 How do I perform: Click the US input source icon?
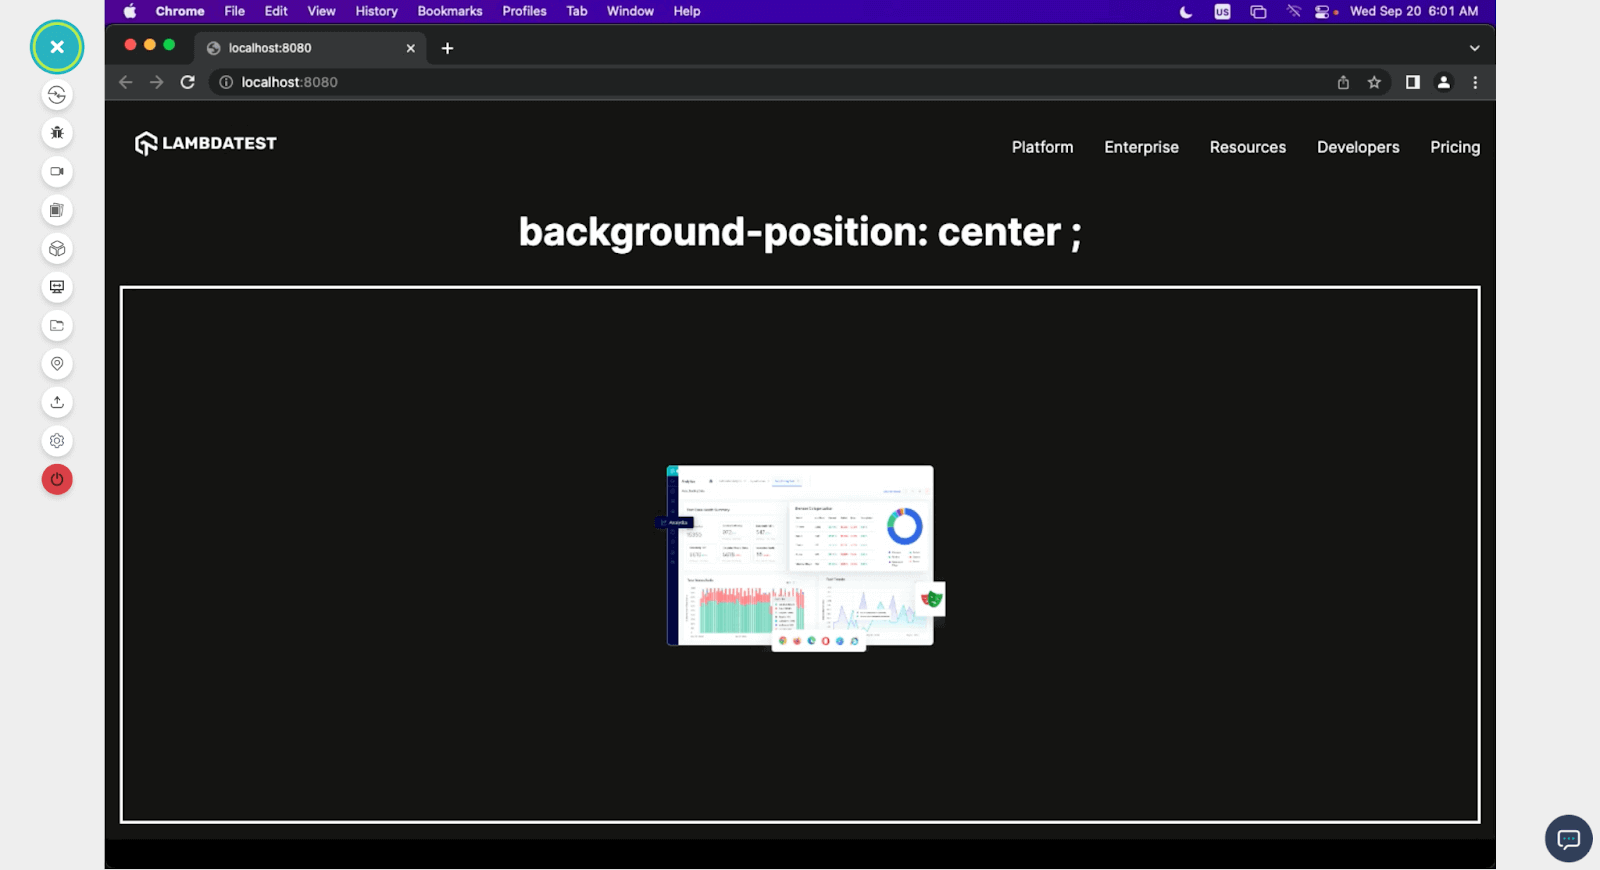click(x=1222, y=12)
